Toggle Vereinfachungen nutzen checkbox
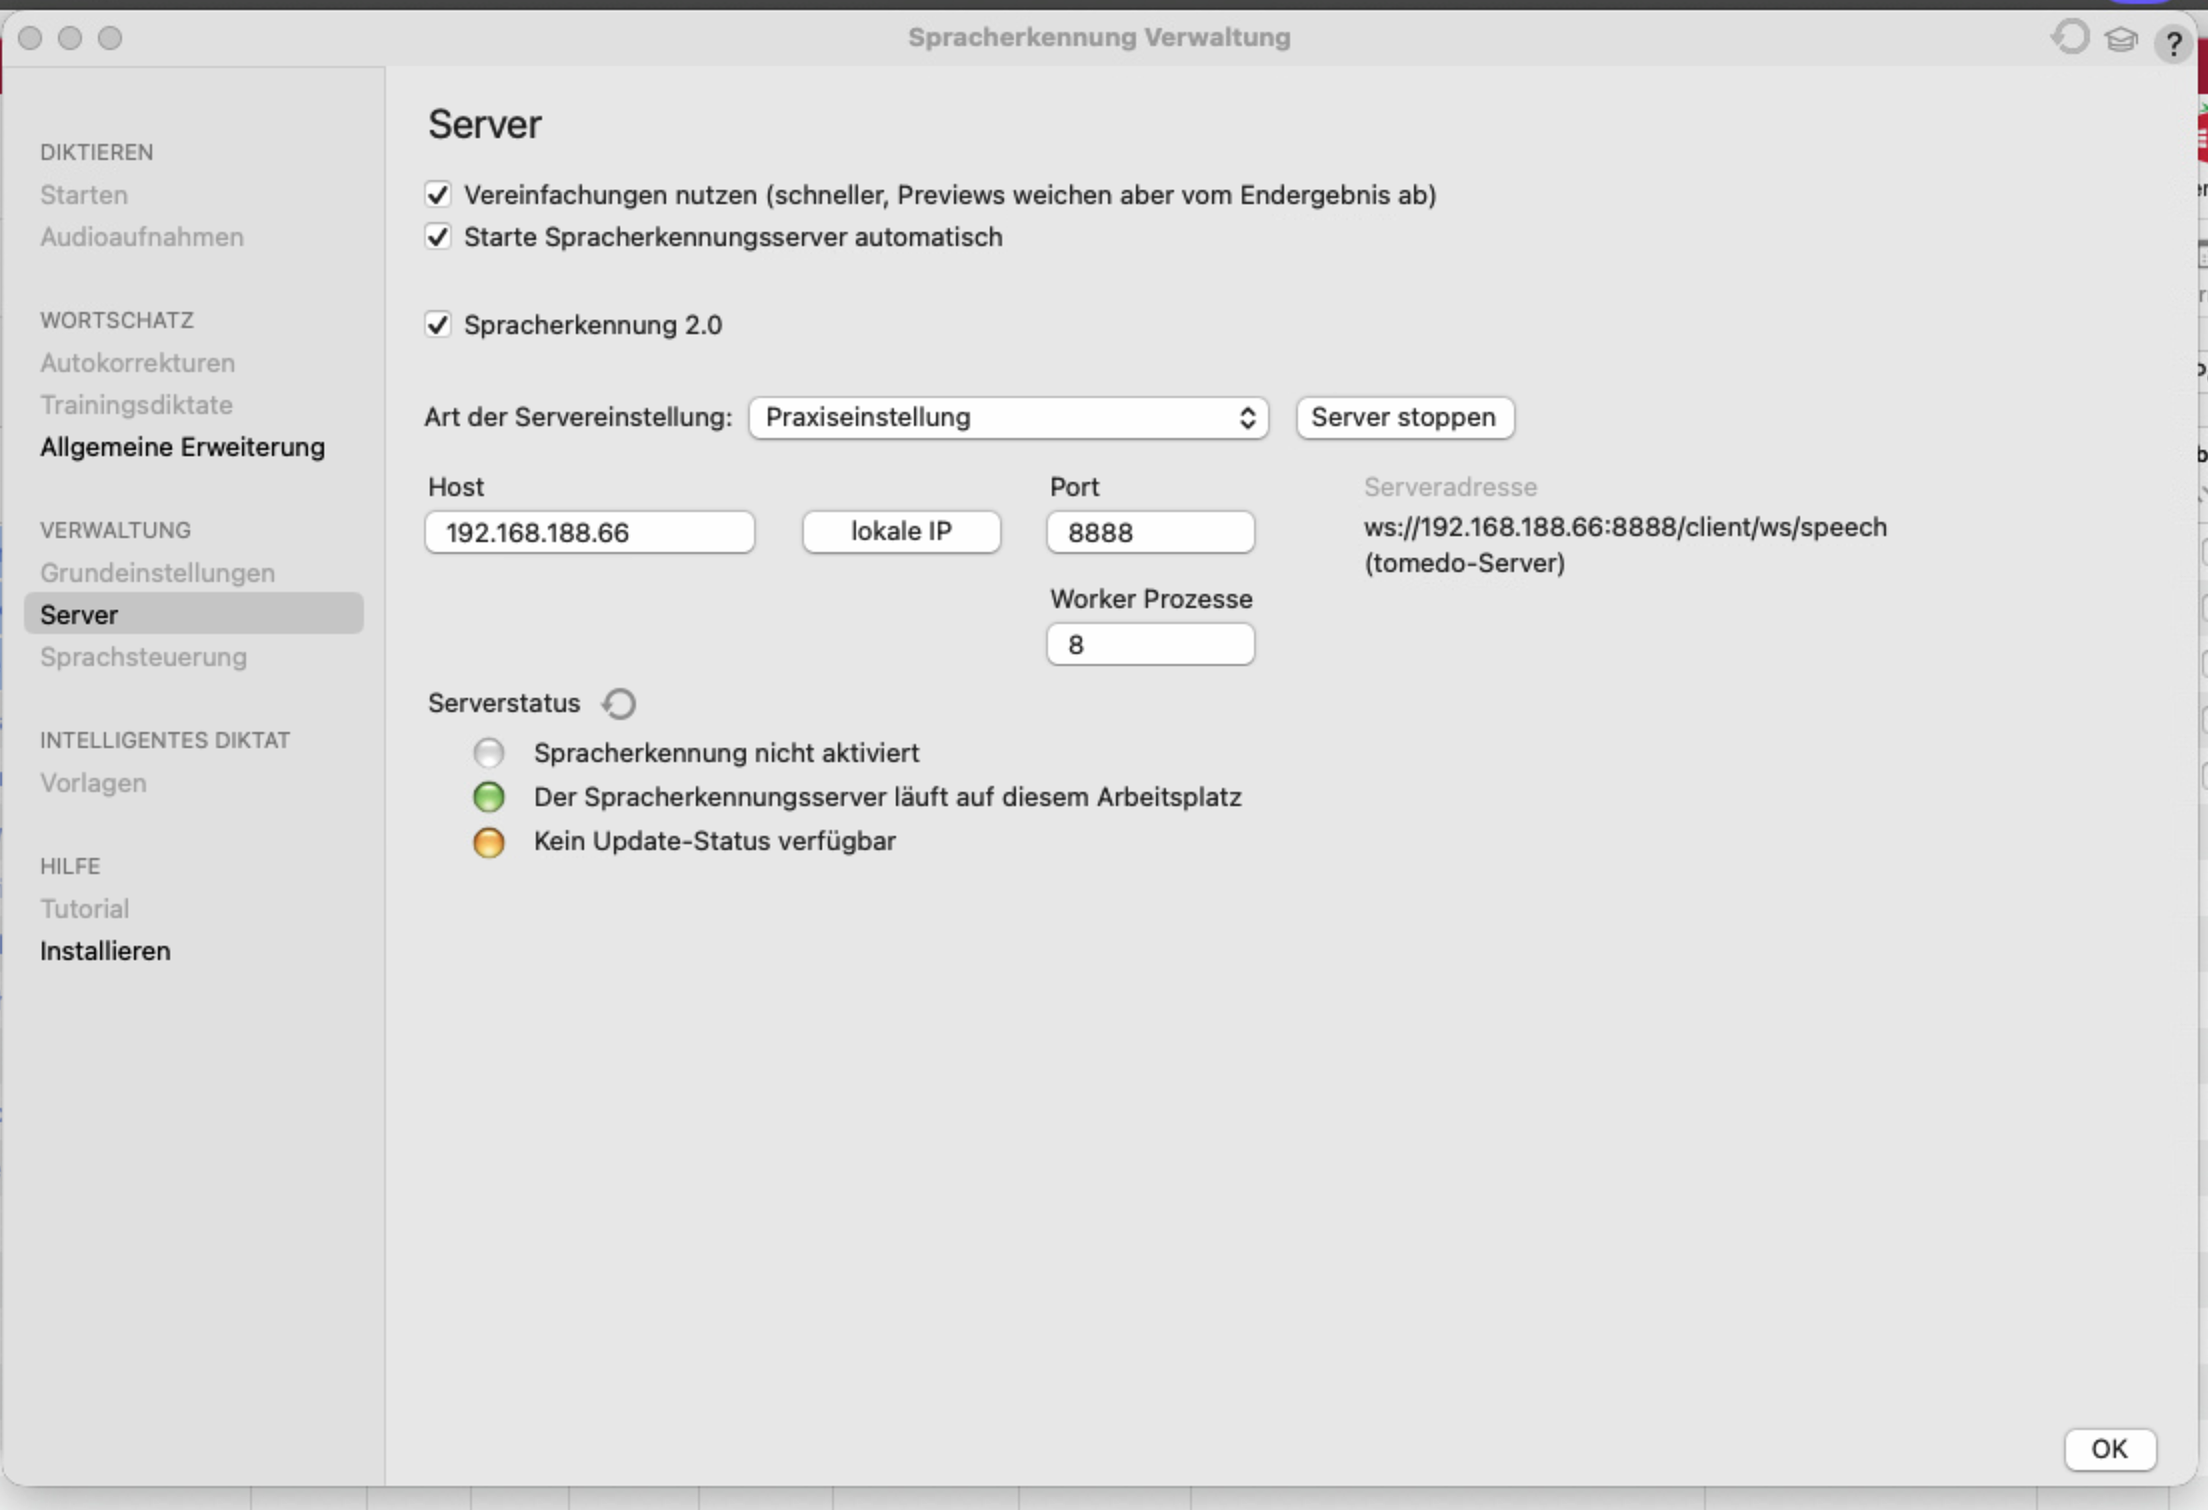2208x1510 pixels. (x=438, y=194)
